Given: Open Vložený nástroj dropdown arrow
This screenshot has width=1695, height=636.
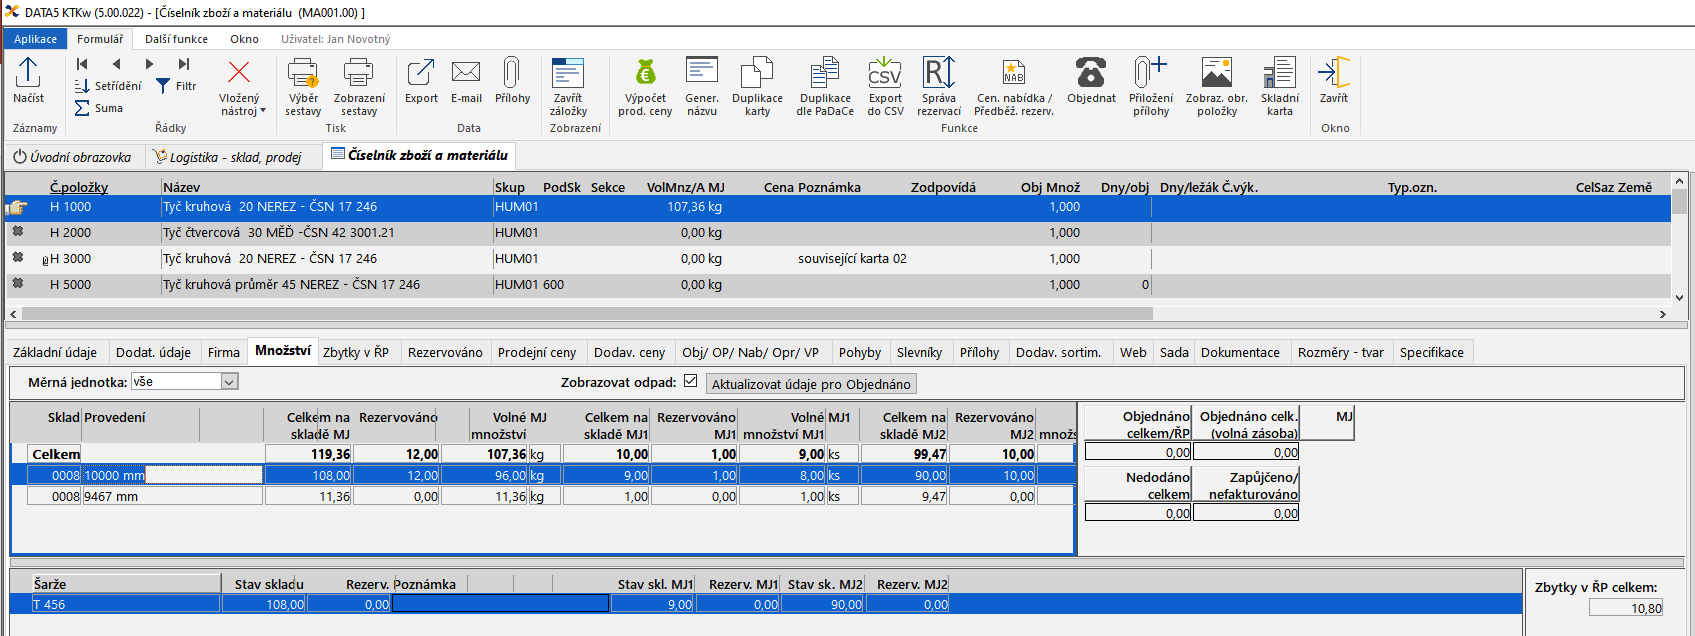Looking at the screenshot, I should (263, 111).
